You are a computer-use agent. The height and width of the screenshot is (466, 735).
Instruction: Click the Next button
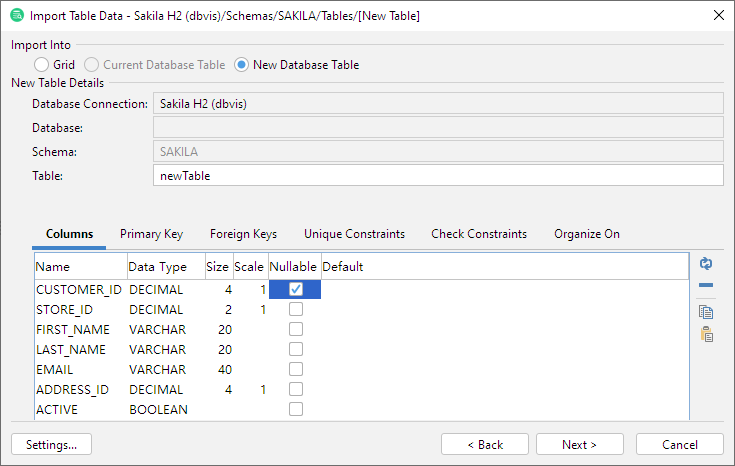coord(579,444)
